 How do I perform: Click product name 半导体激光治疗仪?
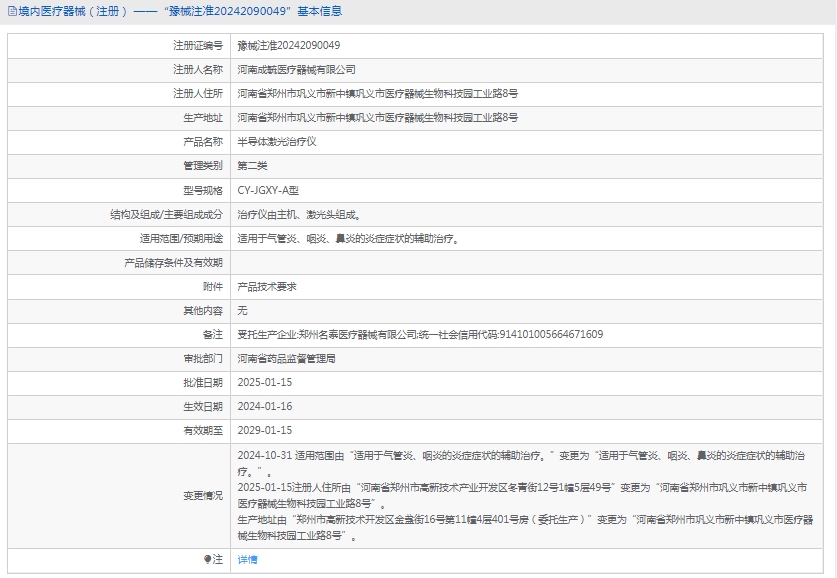coord(276,142)
